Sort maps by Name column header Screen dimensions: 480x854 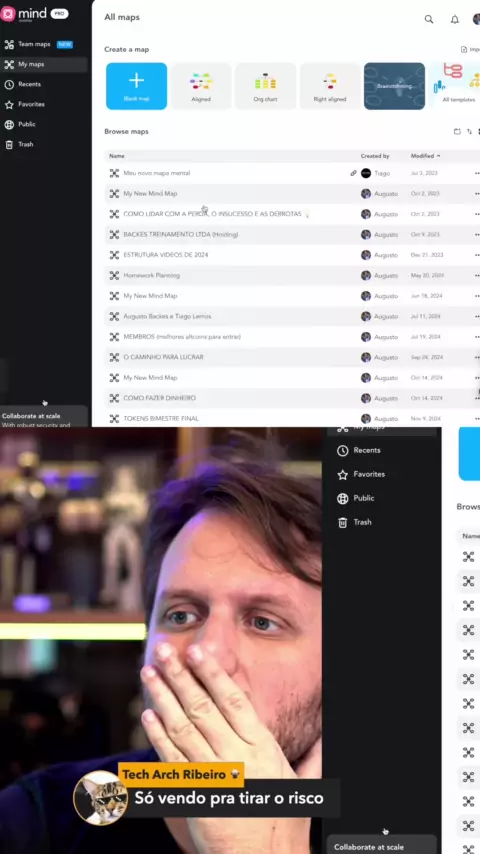click(x=117, y=156)
